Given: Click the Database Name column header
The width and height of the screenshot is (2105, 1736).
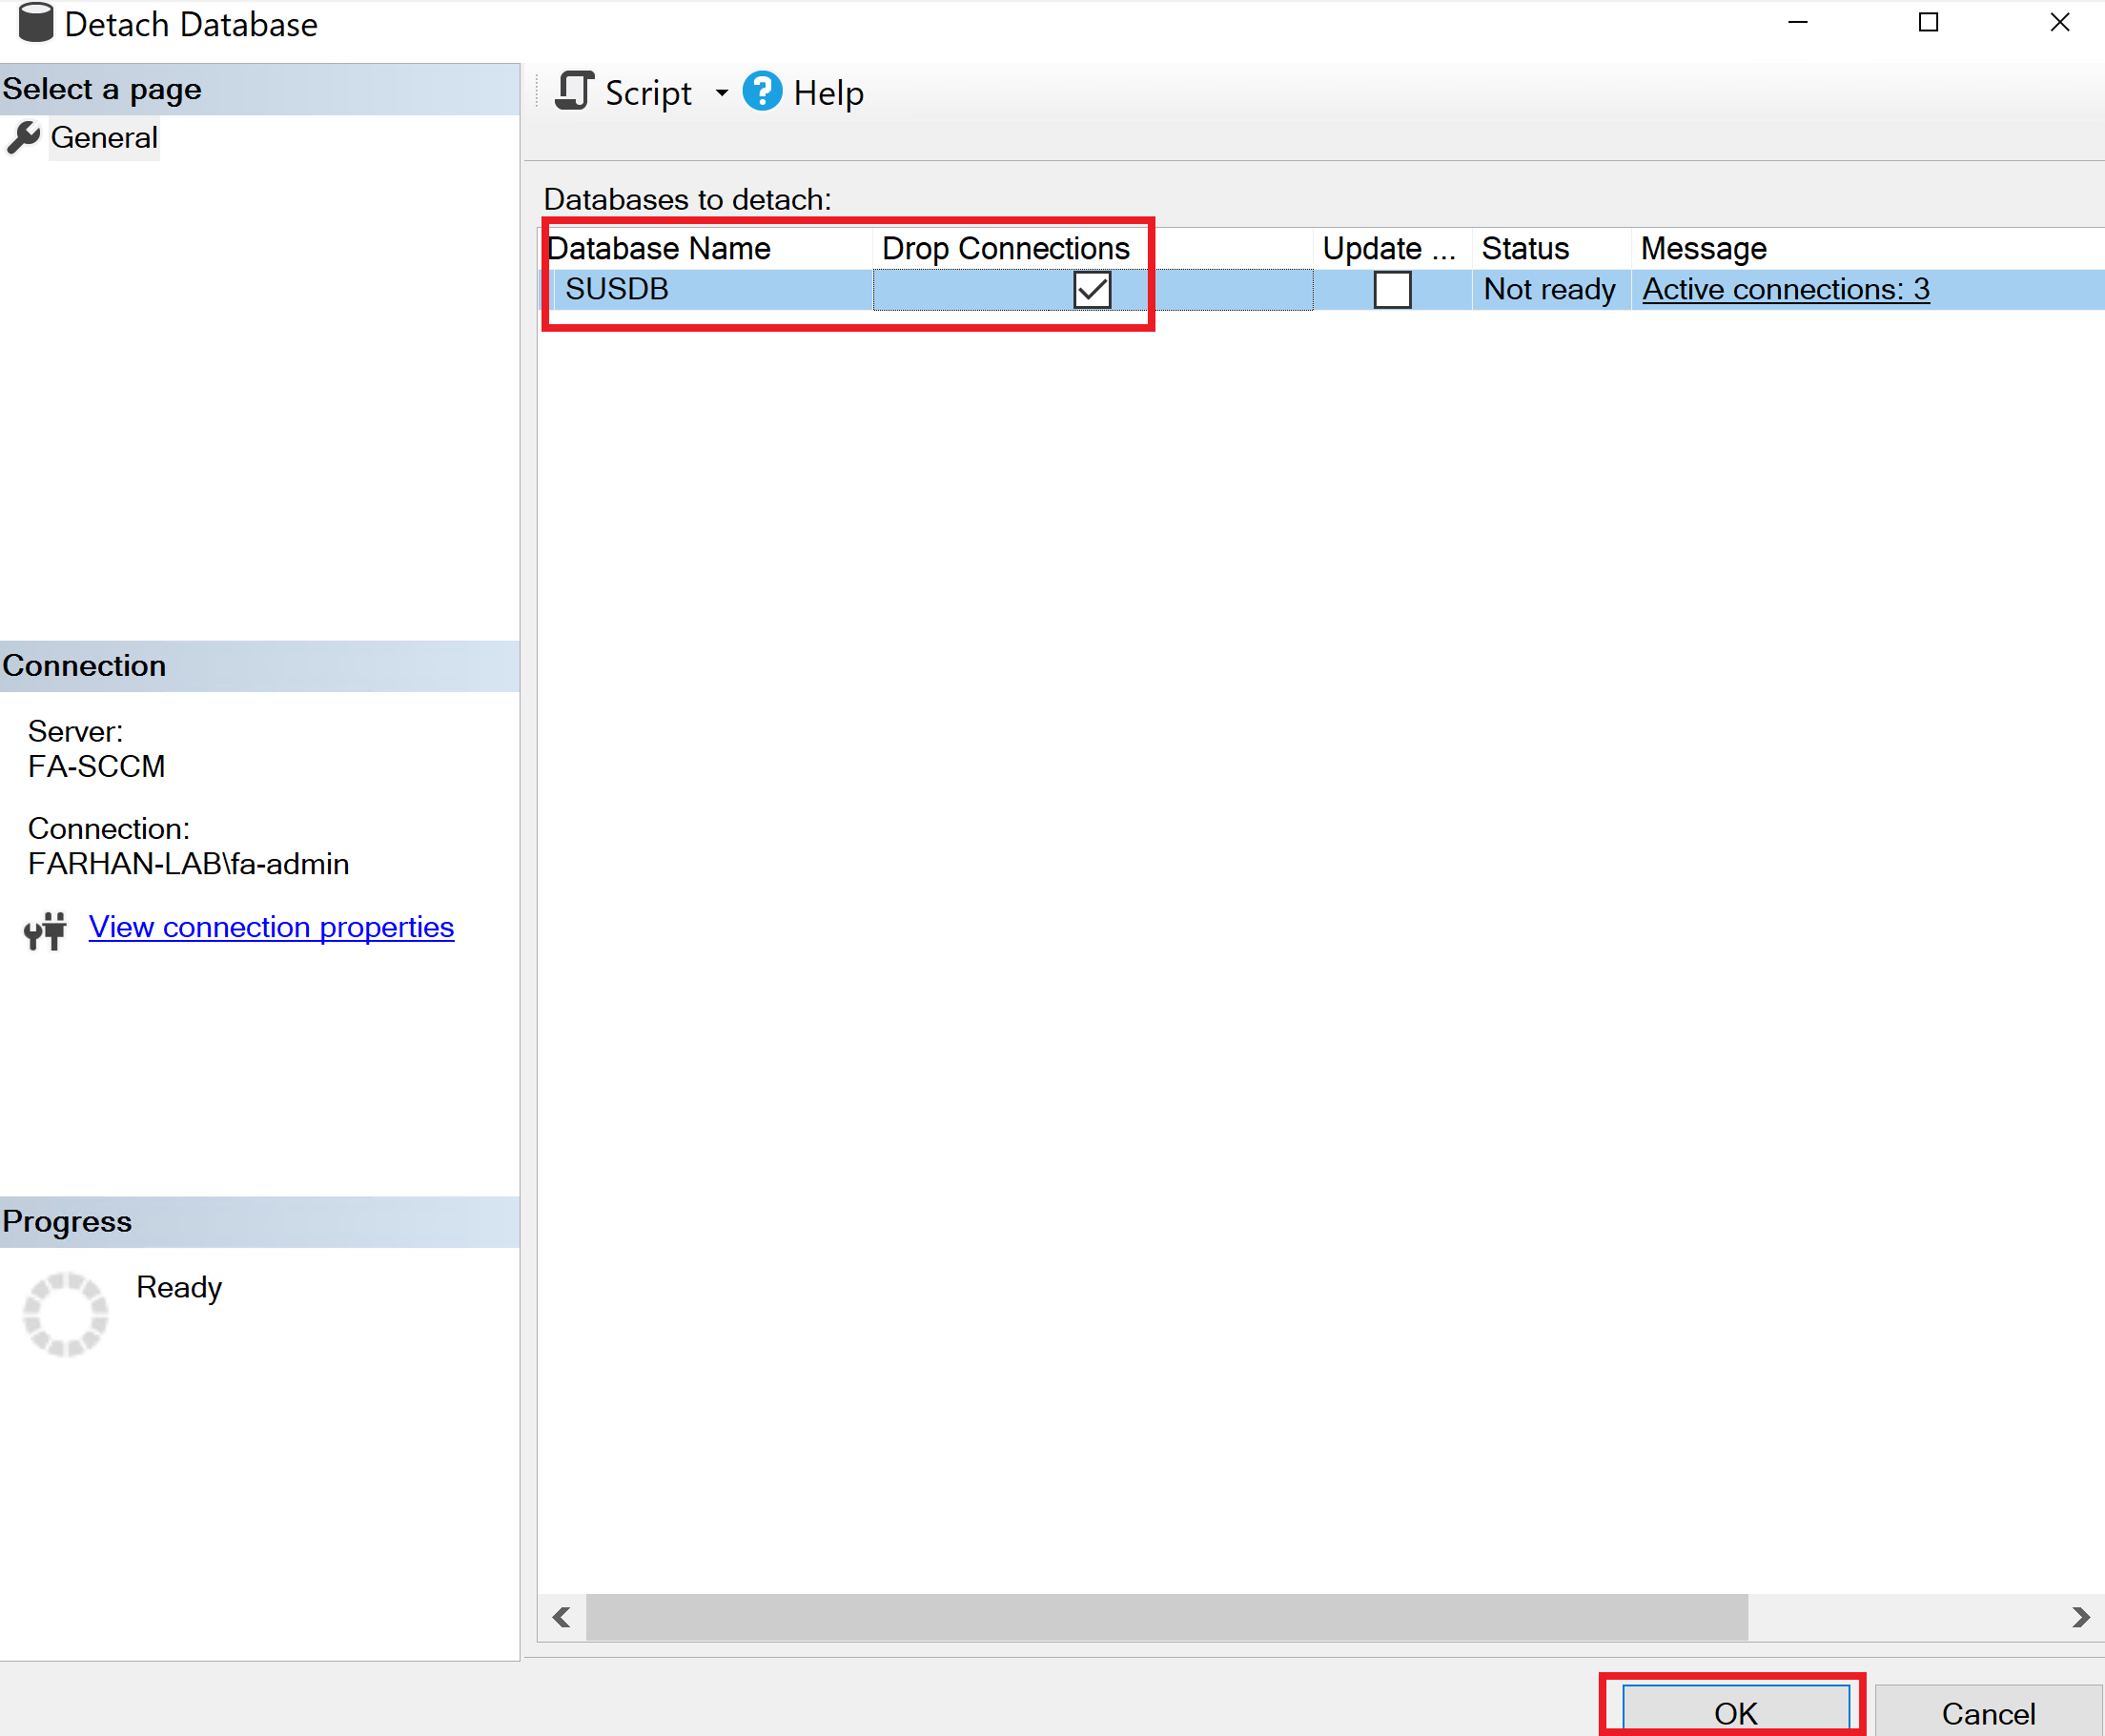Looking at the screenshot, I should tap(660, 248).
